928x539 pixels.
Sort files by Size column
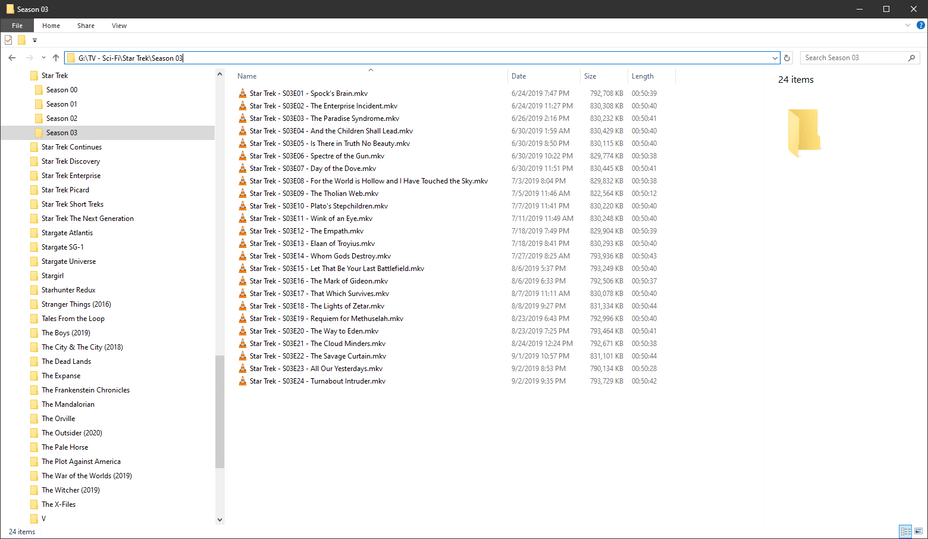pos(604,76)
